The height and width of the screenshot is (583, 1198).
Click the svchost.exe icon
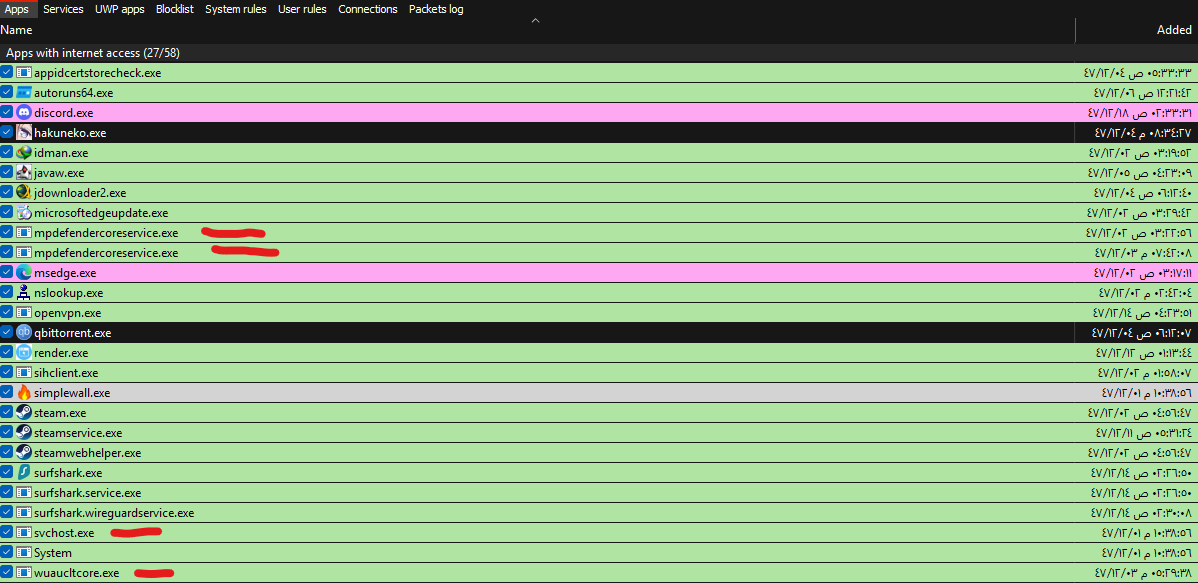pyautogui.click(x=24, y=533)
